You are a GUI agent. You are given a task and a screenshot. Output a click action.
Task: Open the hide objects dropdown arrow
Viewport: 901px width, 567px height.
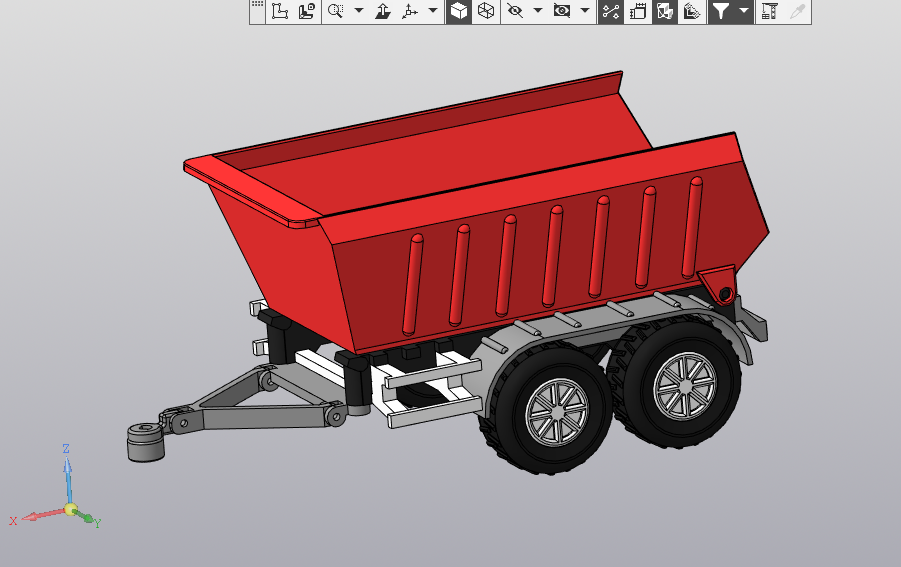538,10
